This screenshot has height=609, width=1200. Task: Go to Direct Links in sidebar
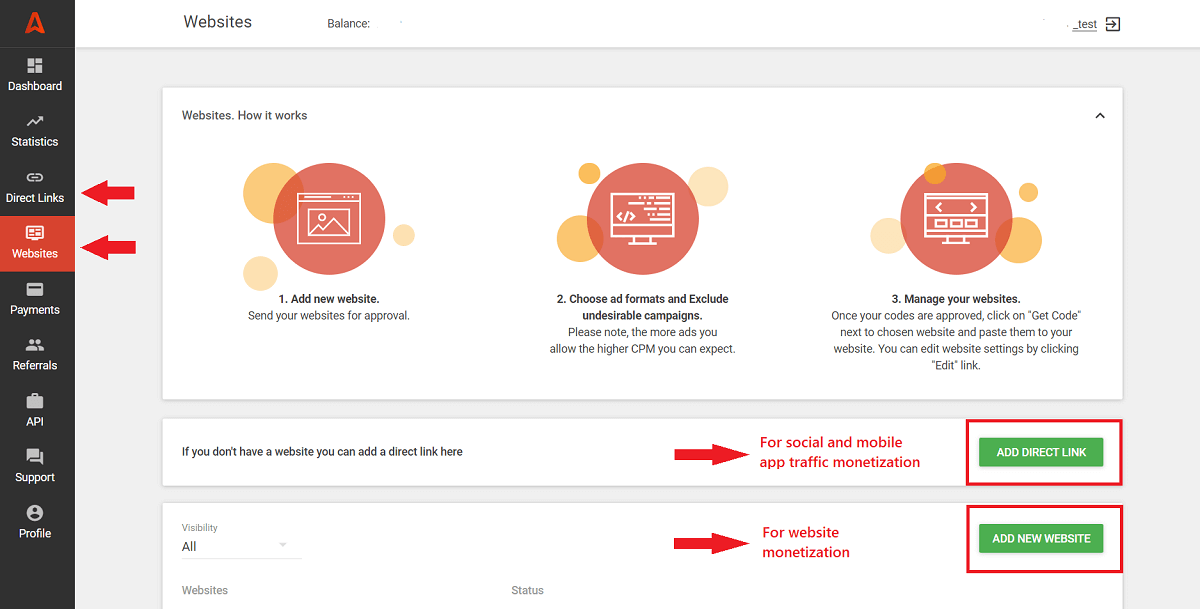point(35,187)
